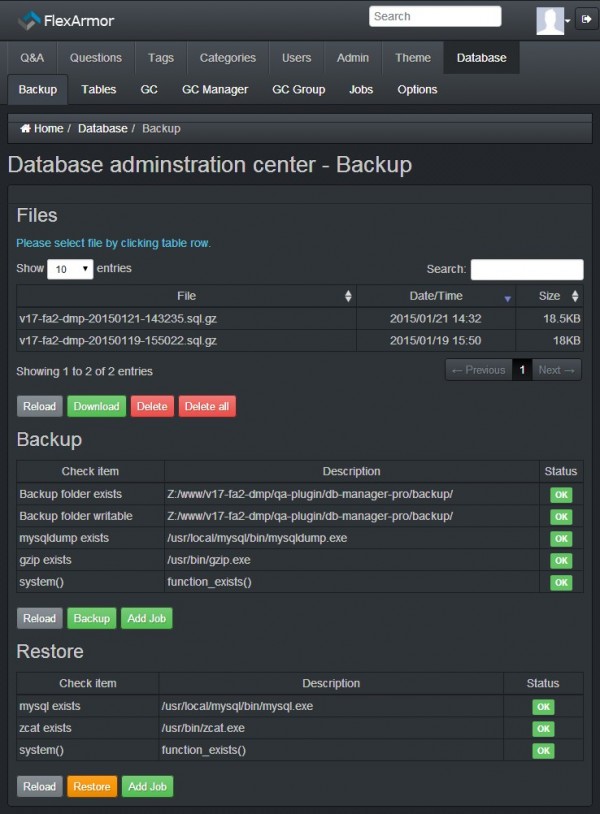Image resolution: width=600 pixels, height=814 pixels.
Task: Click the Home icon in breadcrumb
Action: pyautogui.click(x=25, y=129)
